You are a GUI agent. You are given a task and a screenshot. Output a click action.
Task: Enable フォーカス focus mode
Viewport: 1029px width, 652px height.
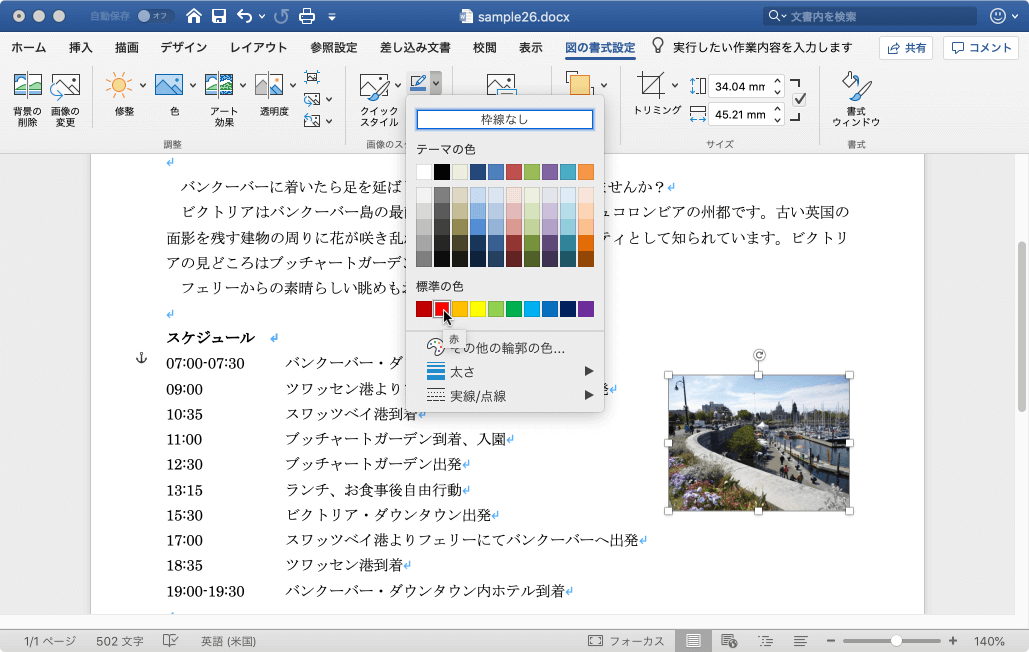(626, 640)
